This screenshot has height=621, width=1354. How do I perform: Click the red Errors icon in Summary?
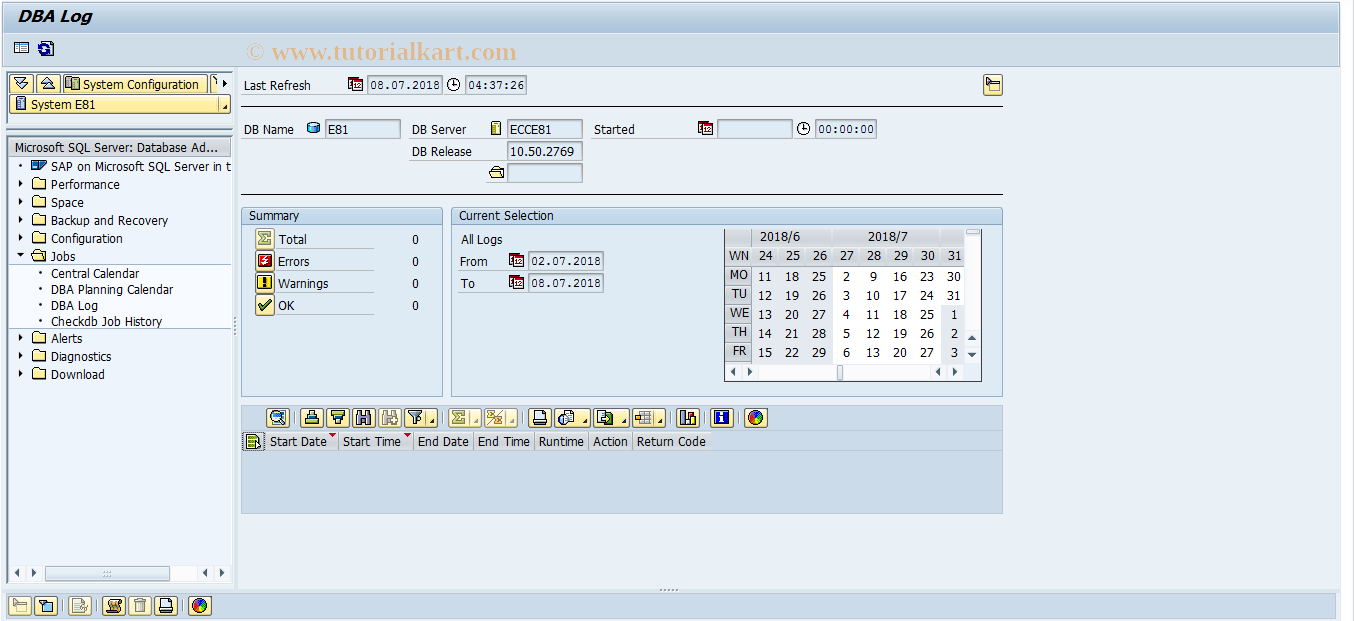tap(264, 261)
